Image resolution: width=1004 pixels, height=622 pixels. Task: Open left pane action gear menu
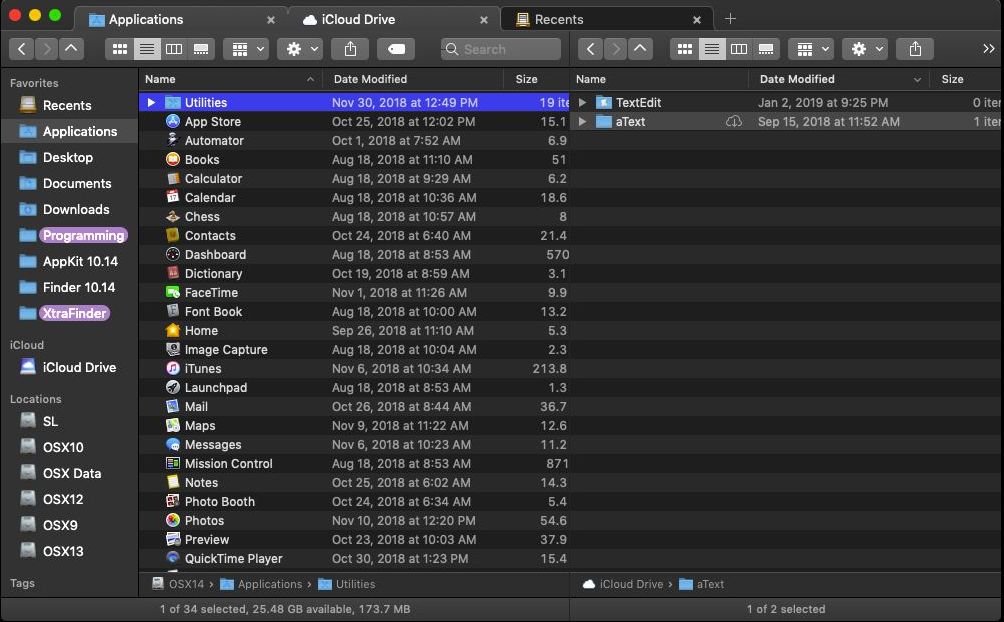(x=300, y=49)
